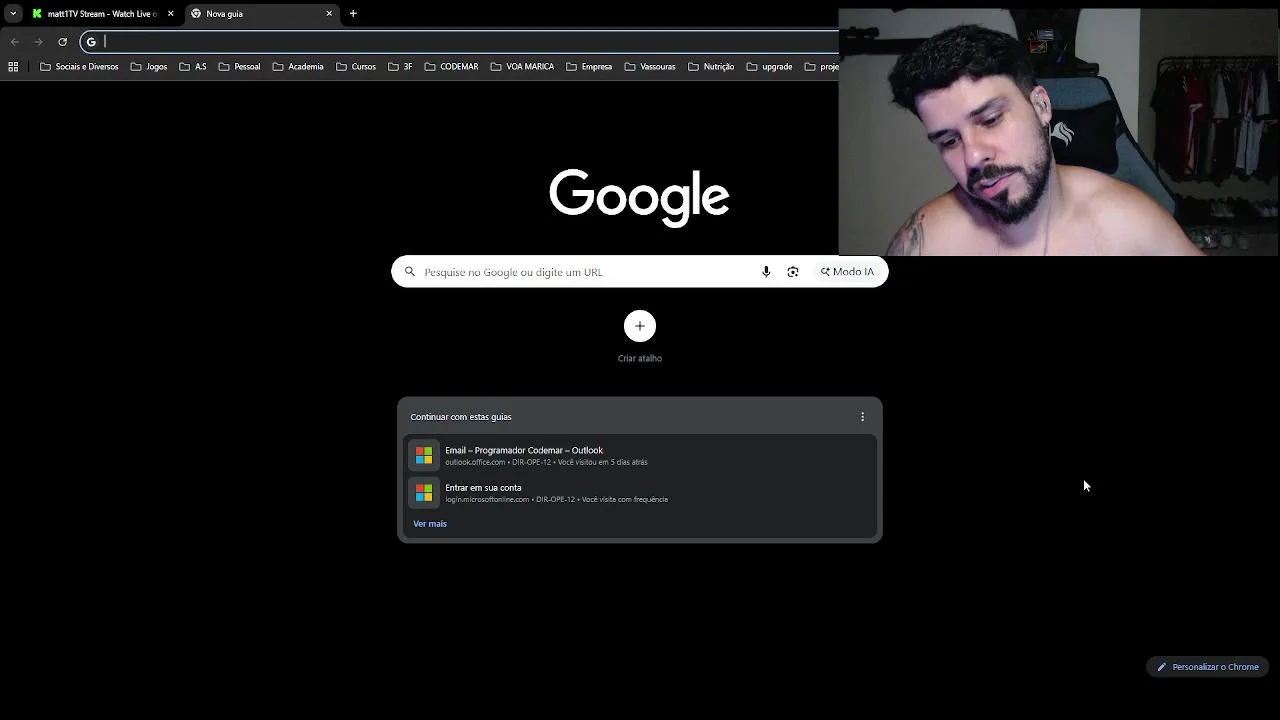Viewport: 1280px width, 720px height.
Task: Open the A.S bookmark folder
Action: (193, 67)
